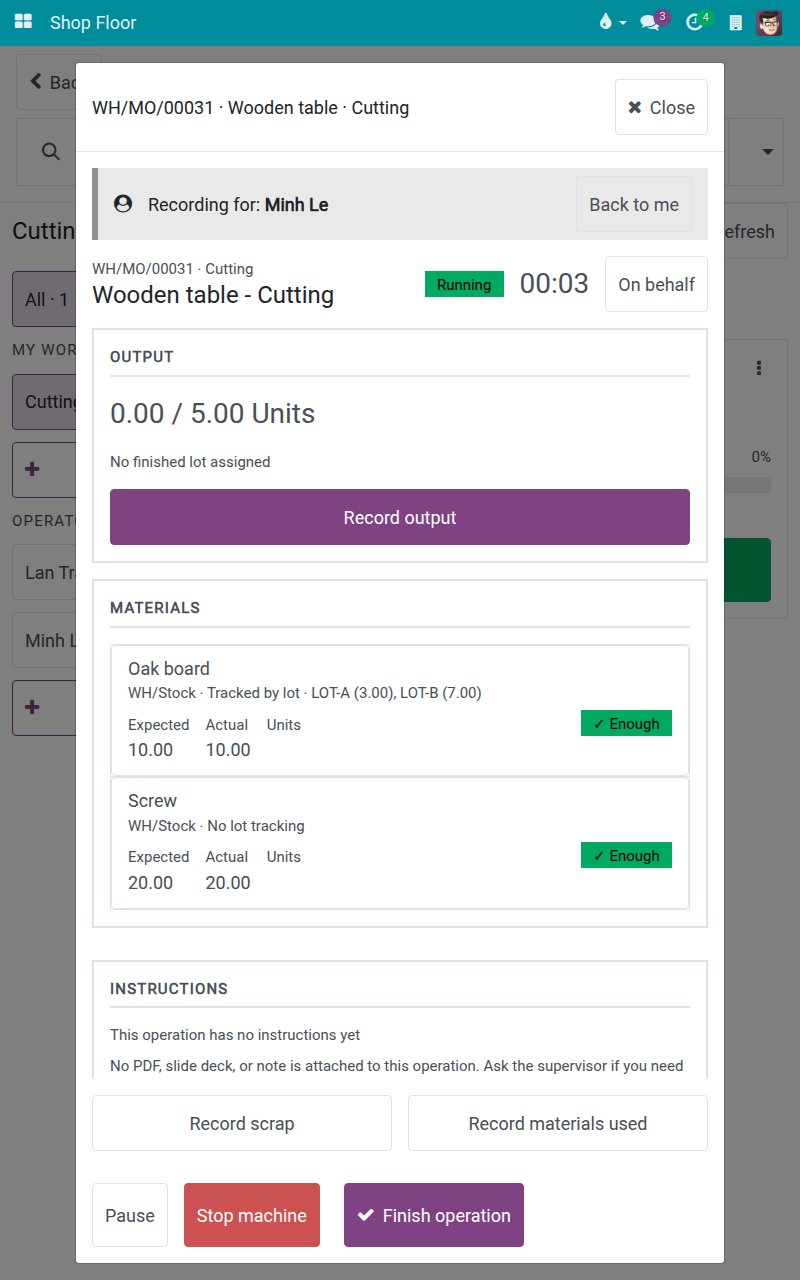The width and height of the screenshot is (800, 1280).
Task: Click the On behalf button
Action: 656,284
